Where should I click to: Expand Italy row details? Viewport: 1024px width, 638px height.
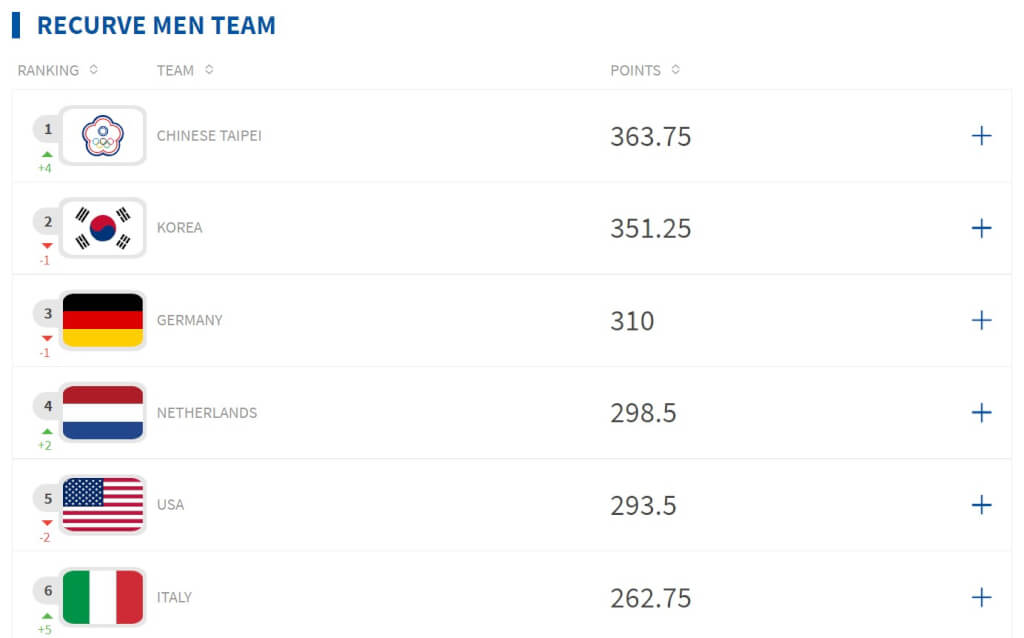coord(981,597)
